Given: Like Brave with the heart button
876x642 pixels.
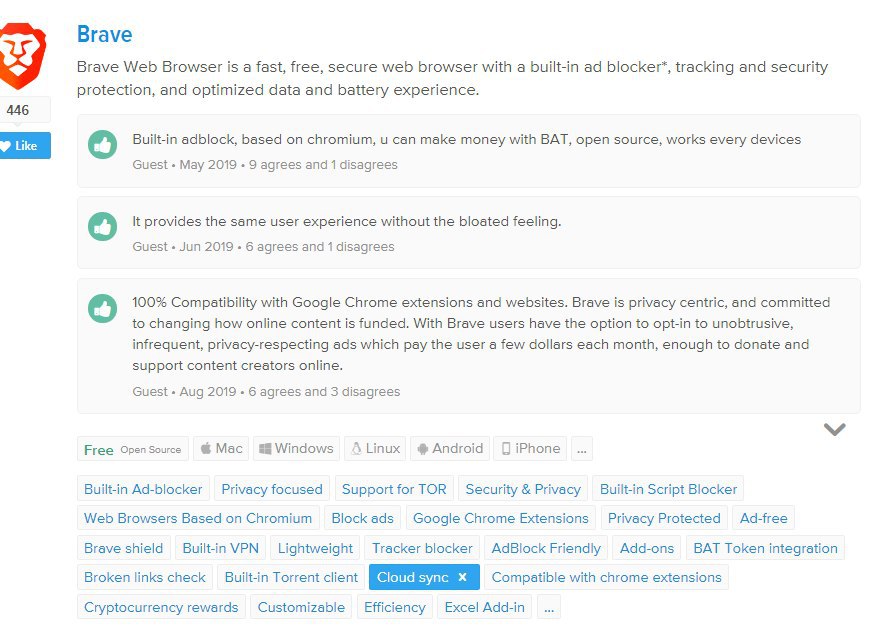Looking at the screenshot, I should pos(25,146).
